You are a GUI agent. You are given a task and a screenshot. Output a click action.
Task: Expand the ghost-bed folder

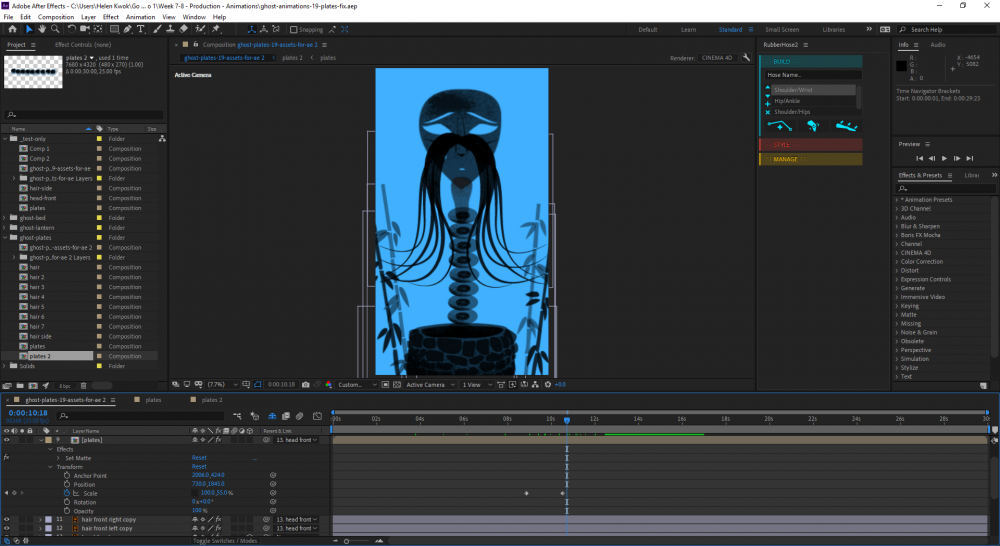(x=5, y=218)
